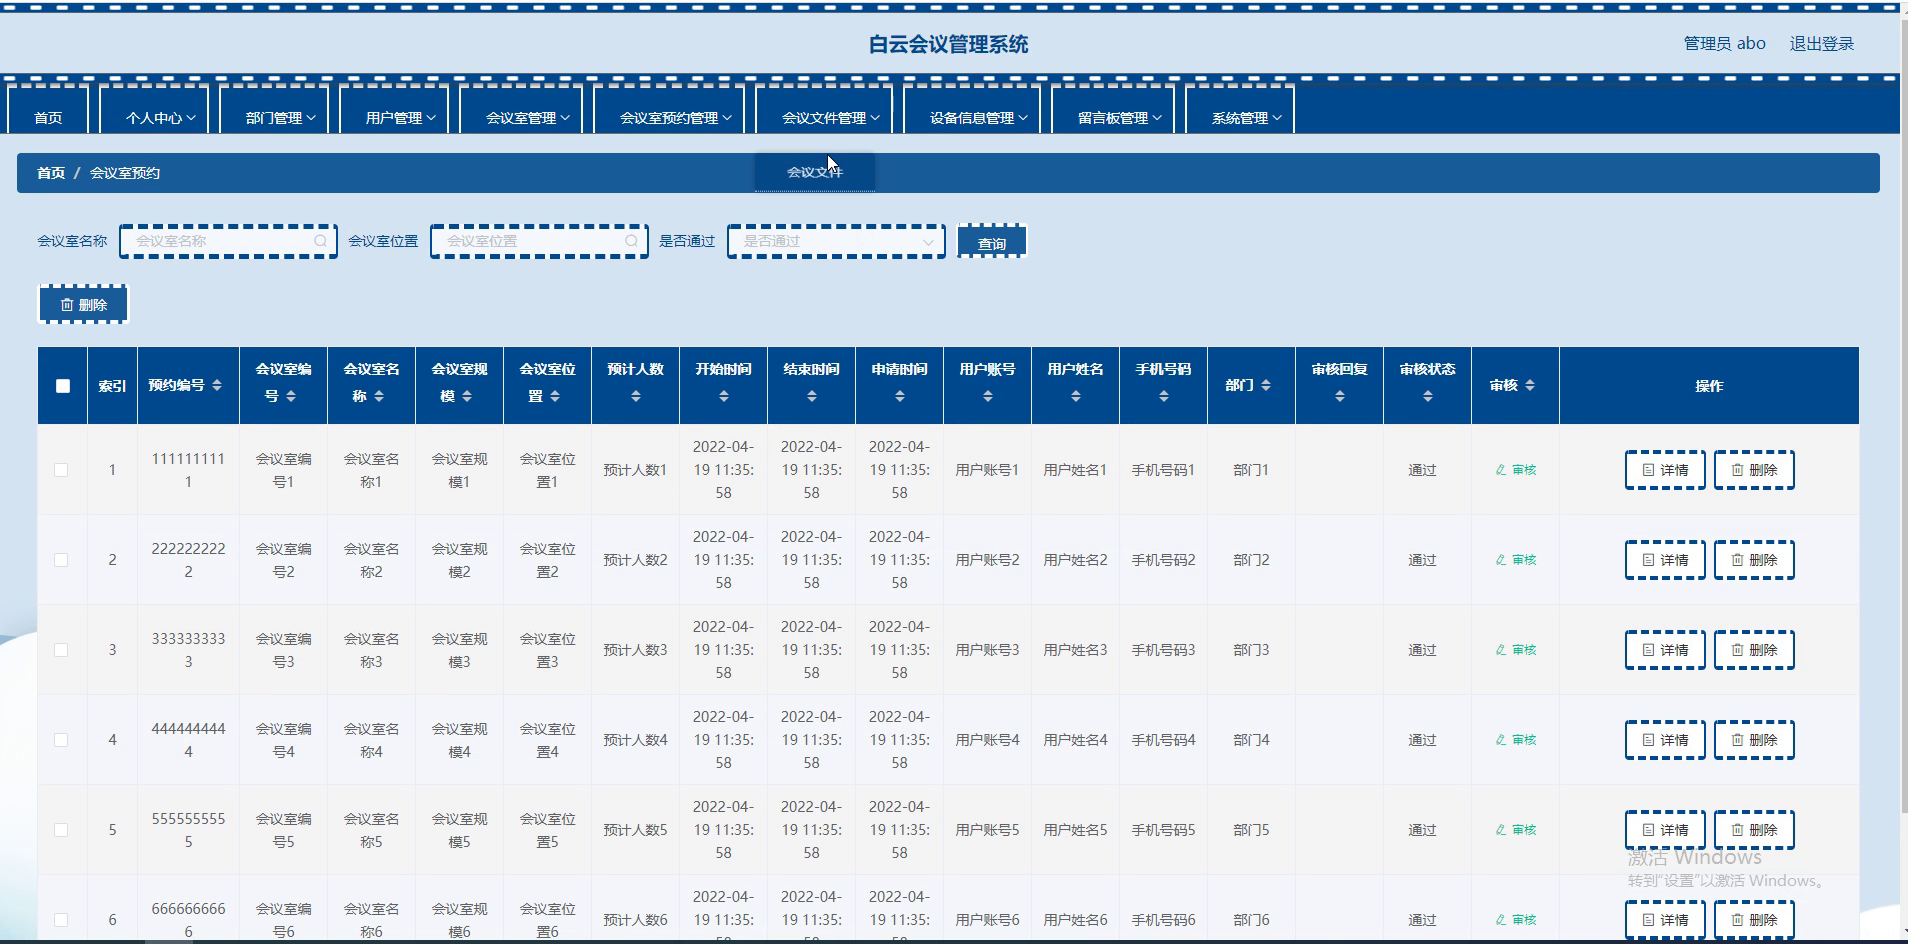This screenshot has width=1908, height=944.
Task: Click into 会议室名称 search field
Action: coord(228,241)
